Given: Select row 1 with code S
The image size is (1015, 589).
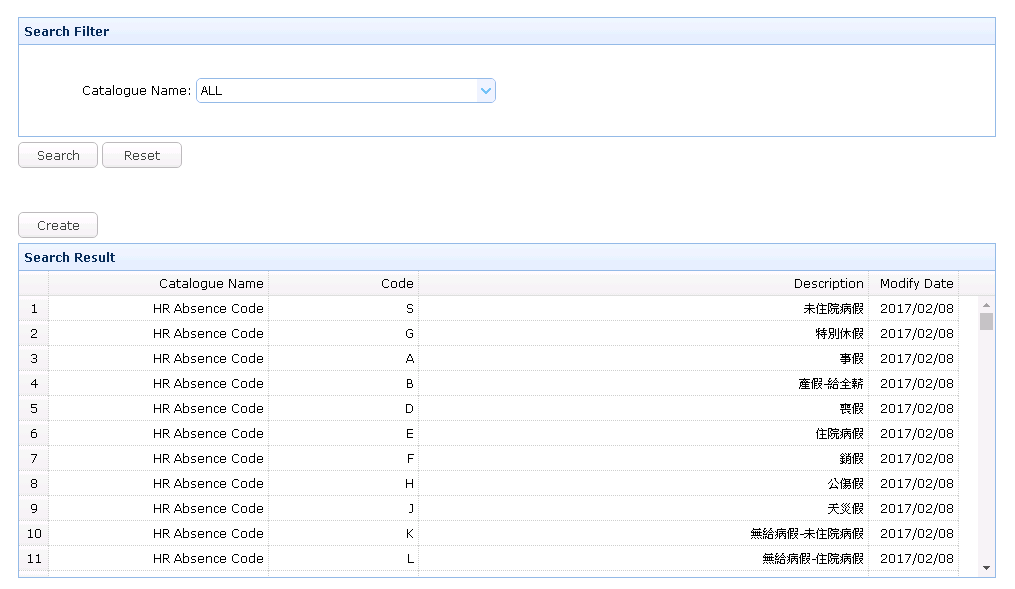Looking at the screenshot, I should pos(489,309).
